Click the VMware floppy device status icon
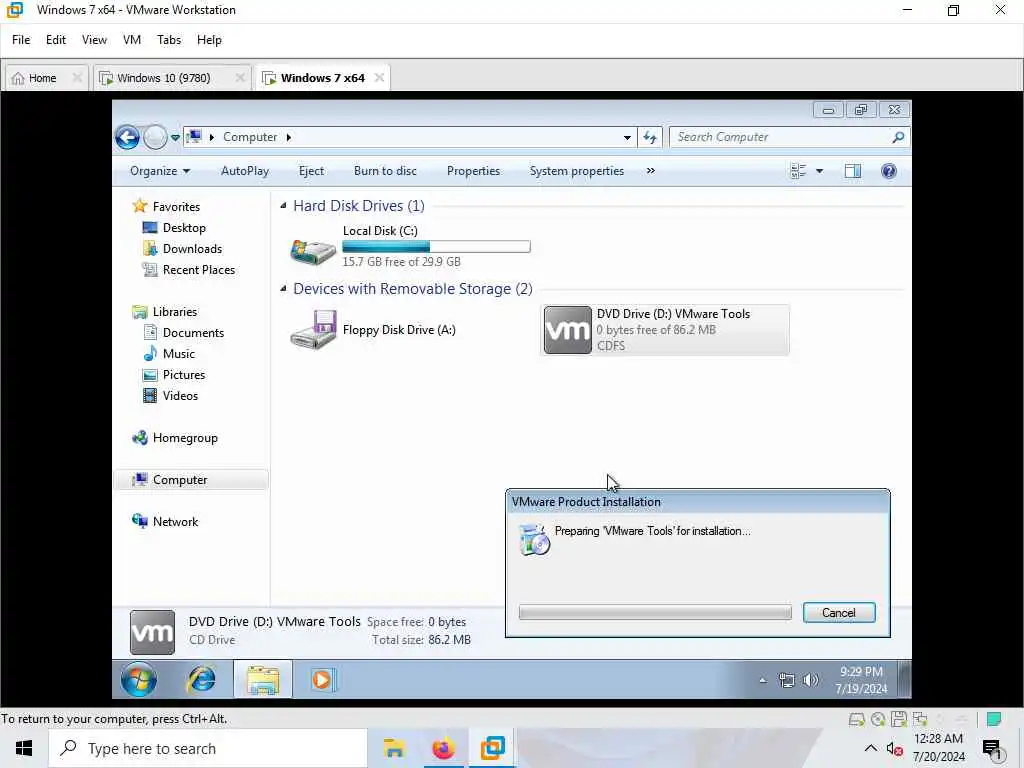Viewport: 1024px width, 768px height. [899, 720]
